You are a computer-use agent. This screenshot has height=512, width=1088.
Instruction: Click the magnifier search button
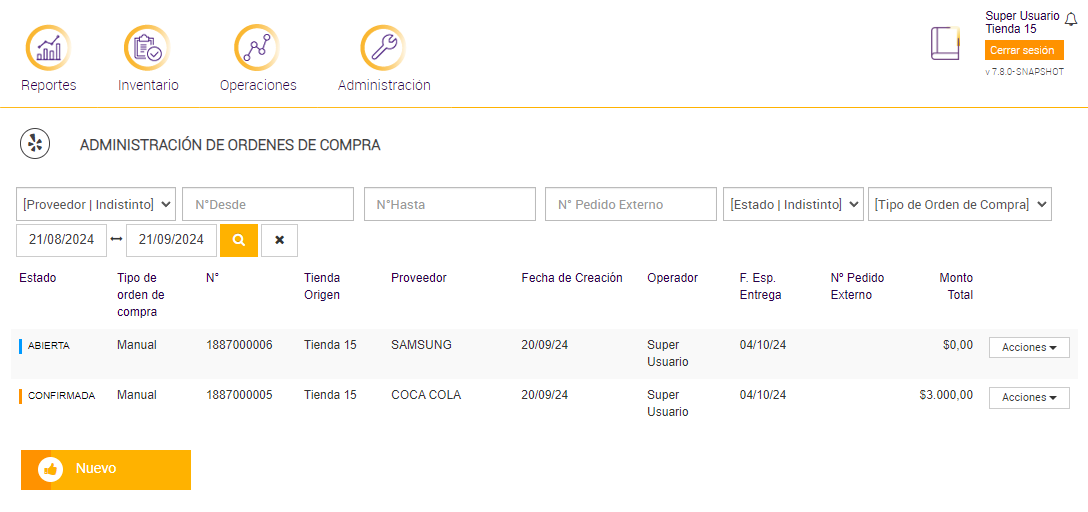(239, 240)
